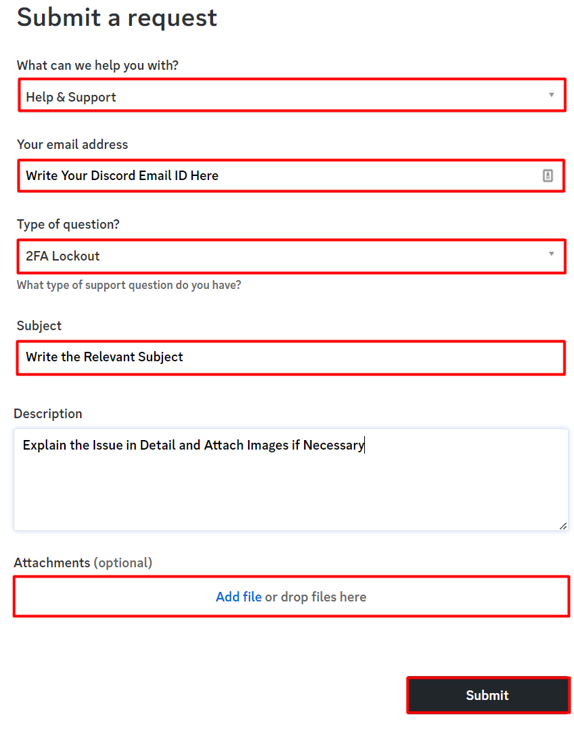Click the Add file link
This screenshot has width=574, height=746.
click(x=238, y=597)
